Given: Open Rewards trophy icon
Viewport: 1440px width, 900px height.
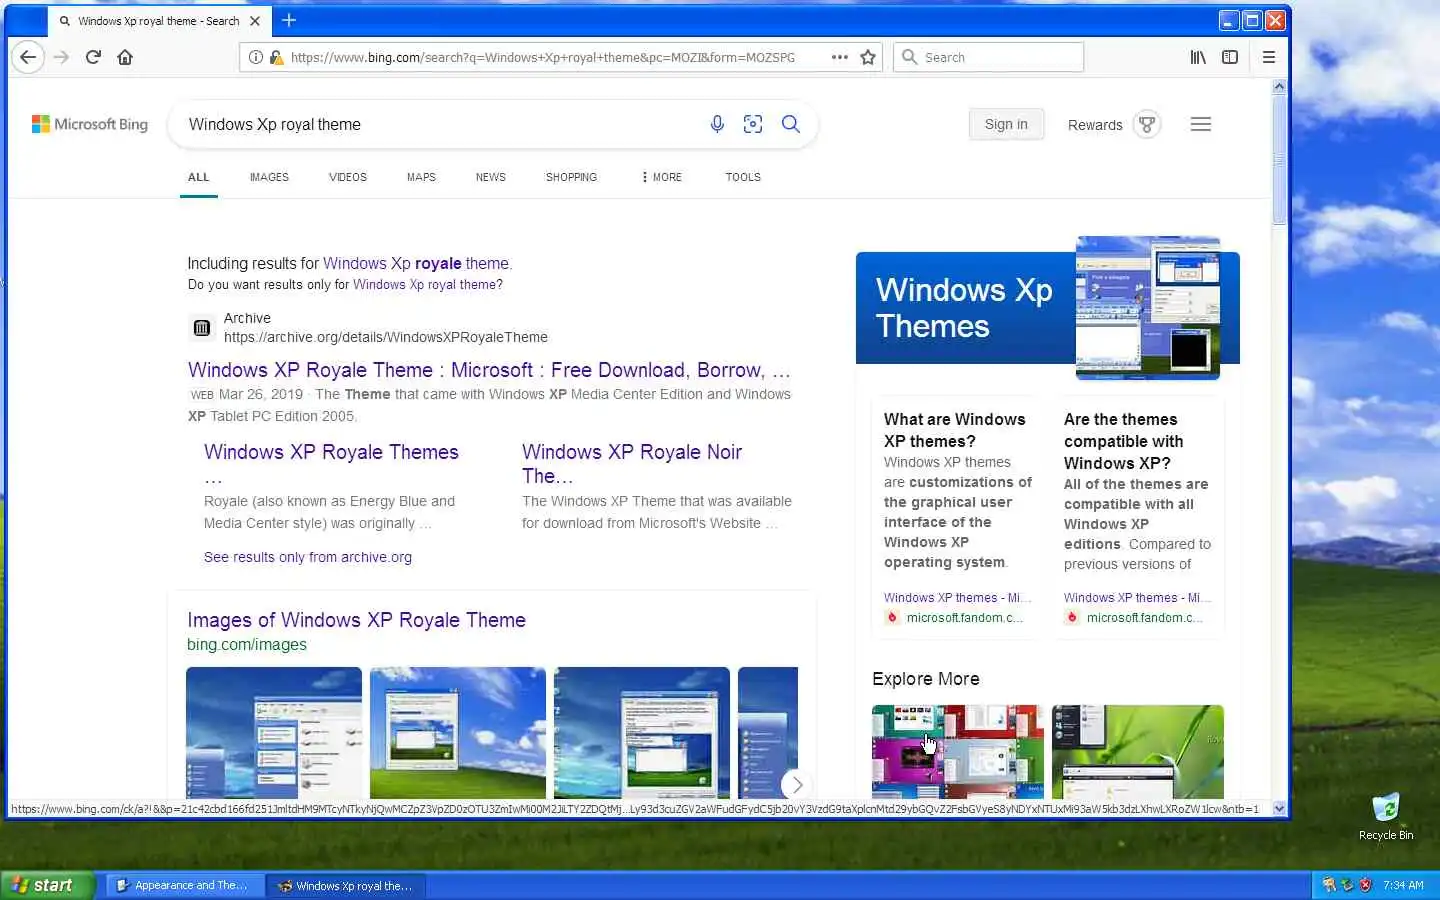Looking at the screenshot, I should pos(1147,124).
